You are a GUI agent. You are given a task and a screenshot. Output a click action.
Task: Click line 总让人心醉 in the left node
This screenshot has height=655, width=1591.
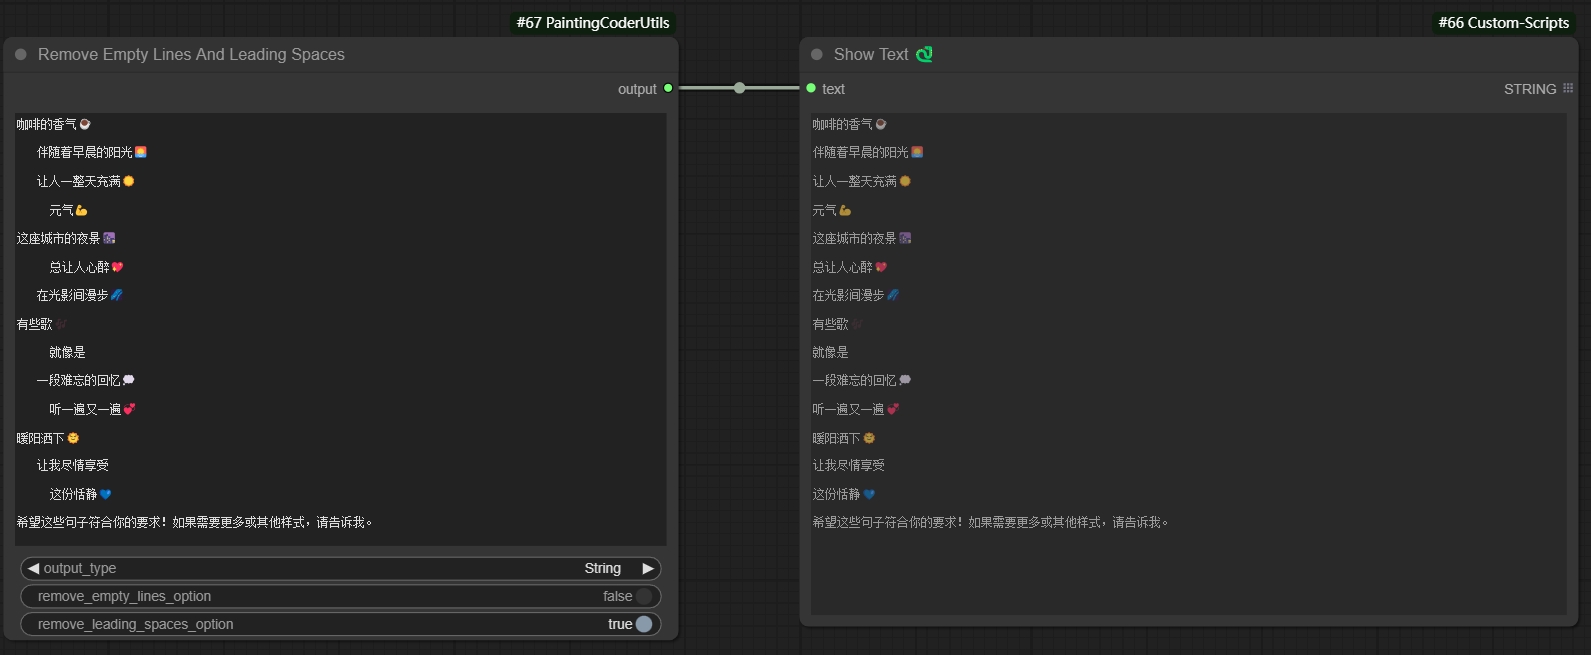pyautogui.click(x=87, y=268)
